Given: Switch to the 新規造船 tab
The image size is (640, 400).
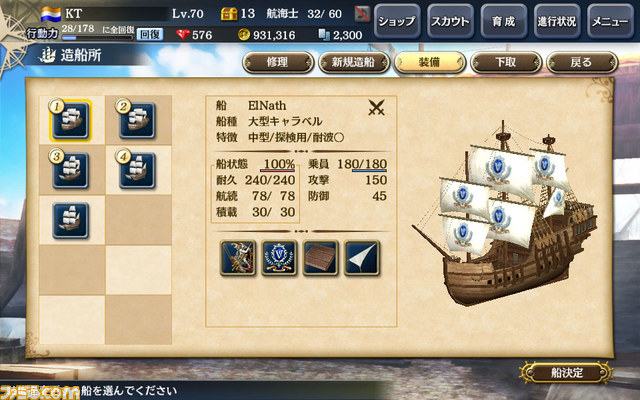Looking at the screenshot, I should [x=353, y=62].
